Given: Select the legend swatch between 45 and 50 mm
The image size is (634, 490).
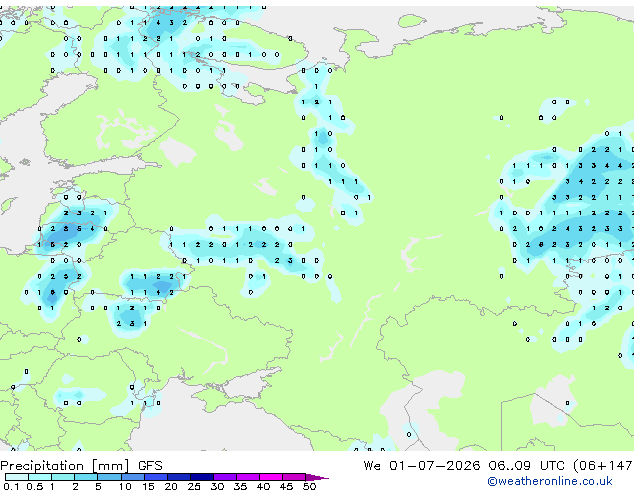Looking at the screenshot, I should tap(294, 477).
